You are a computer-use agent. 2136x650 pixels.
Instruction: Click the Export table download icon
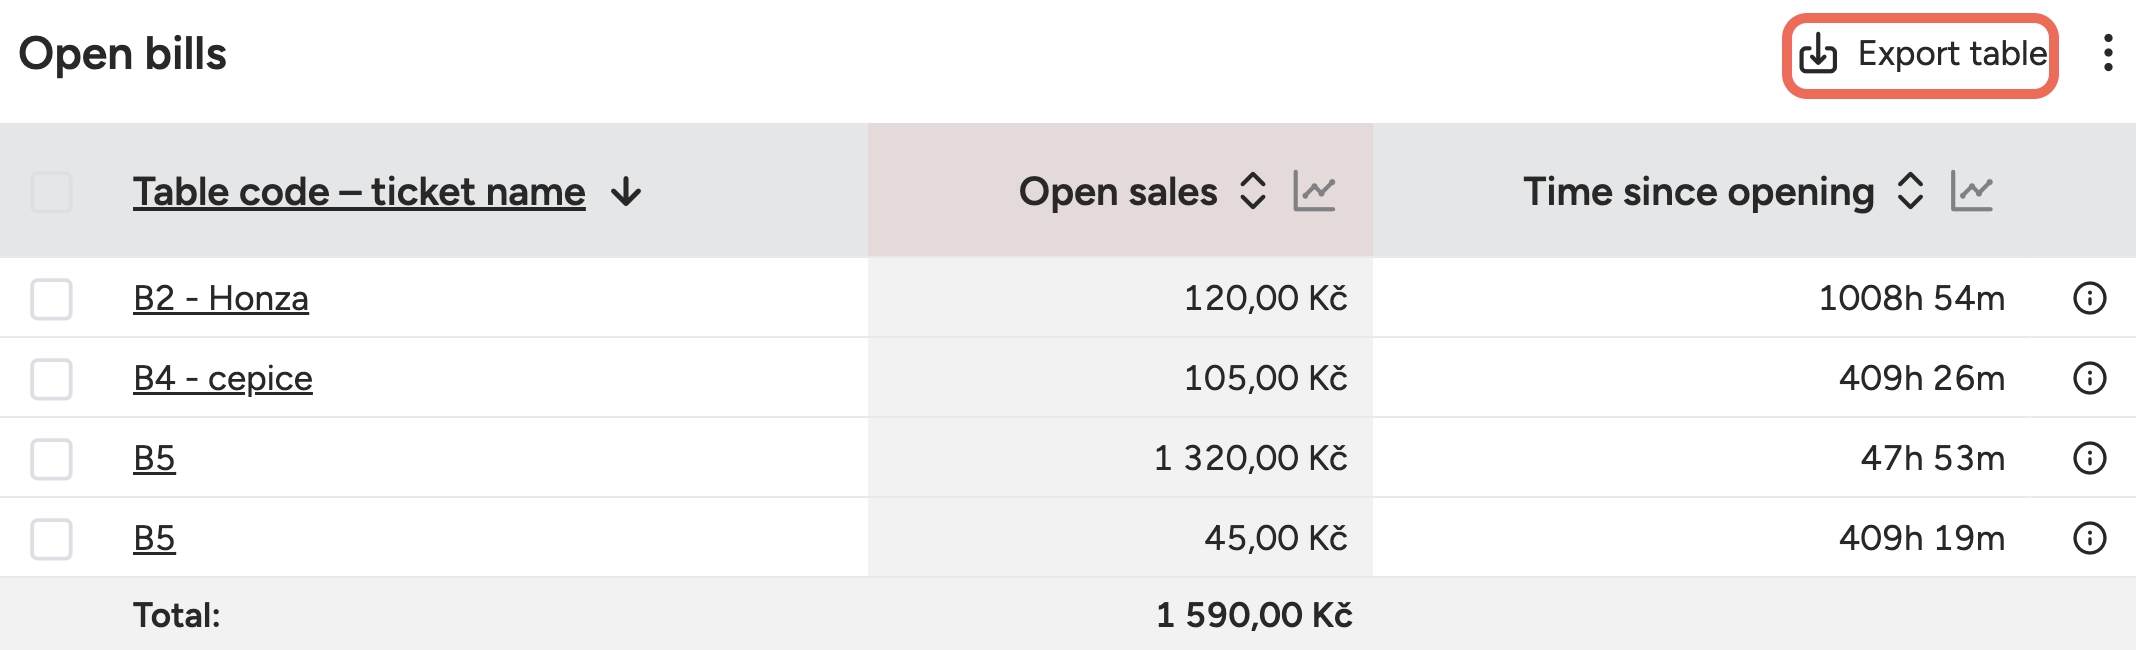click(1818, 54)
